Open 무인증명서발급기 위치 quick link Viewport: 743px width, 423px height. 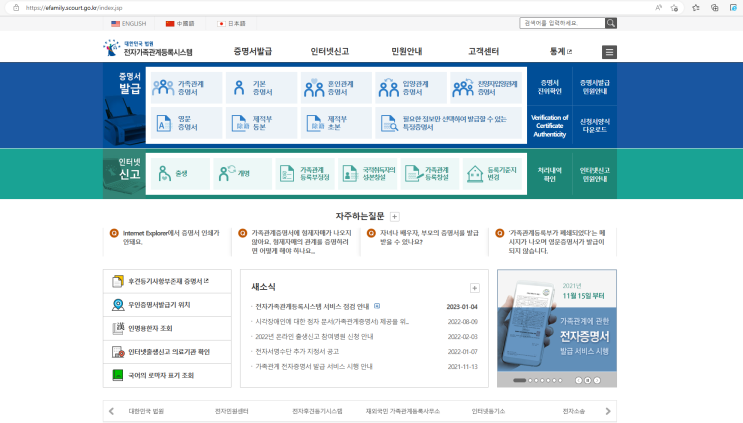167,305
